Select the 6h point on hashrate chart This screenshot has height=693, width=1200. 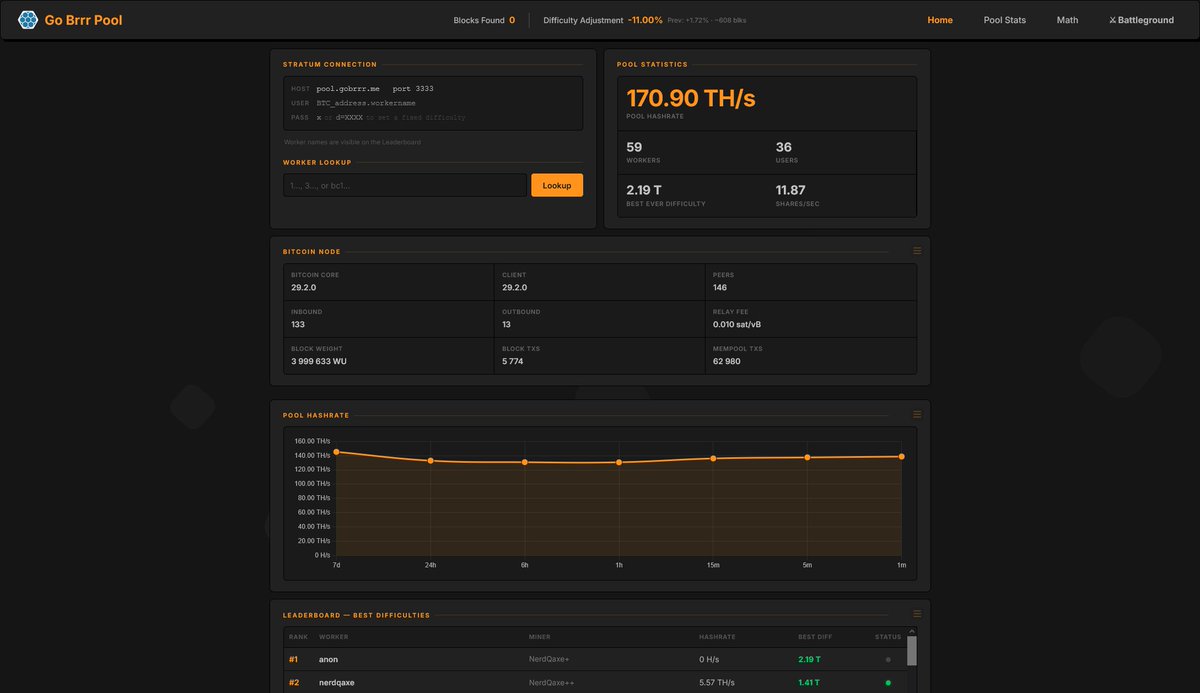tap(524, 462)
